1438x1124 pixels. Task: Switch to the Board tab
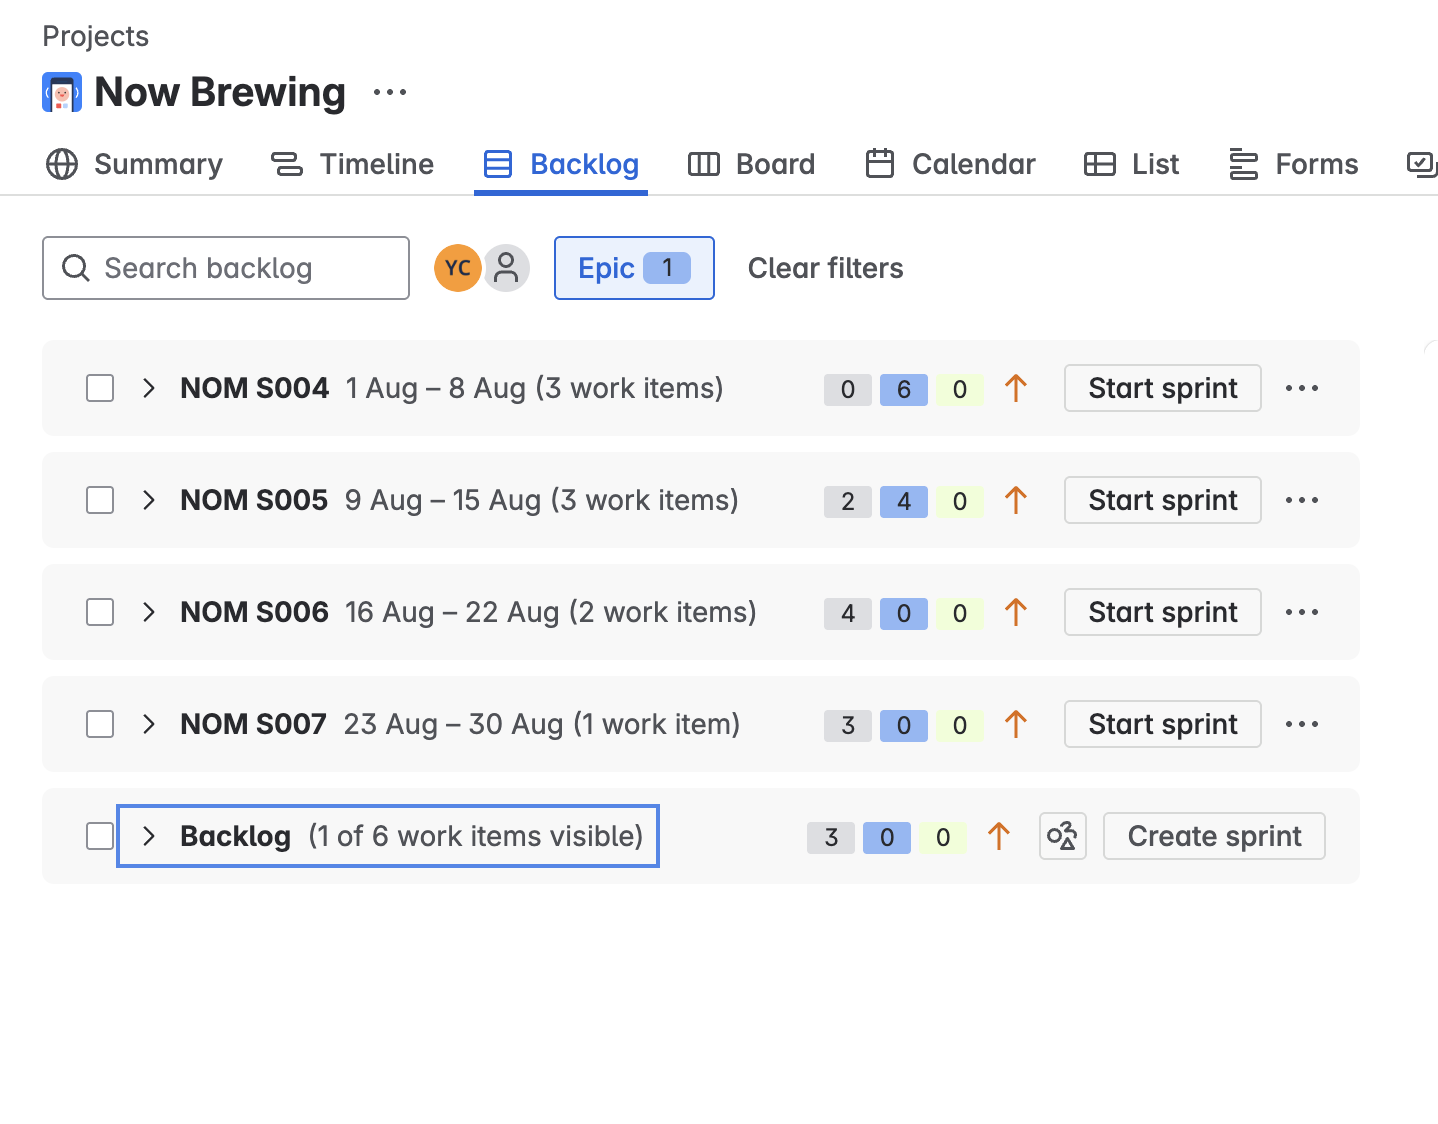pyautogui.click(x=751, y=164)
